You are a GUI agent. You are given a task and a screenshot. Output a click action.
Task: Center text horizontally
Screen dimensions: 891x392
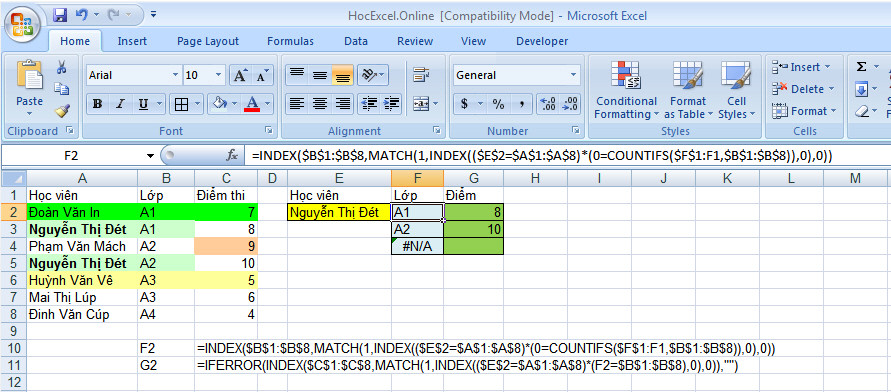click(x=320, y=104)
